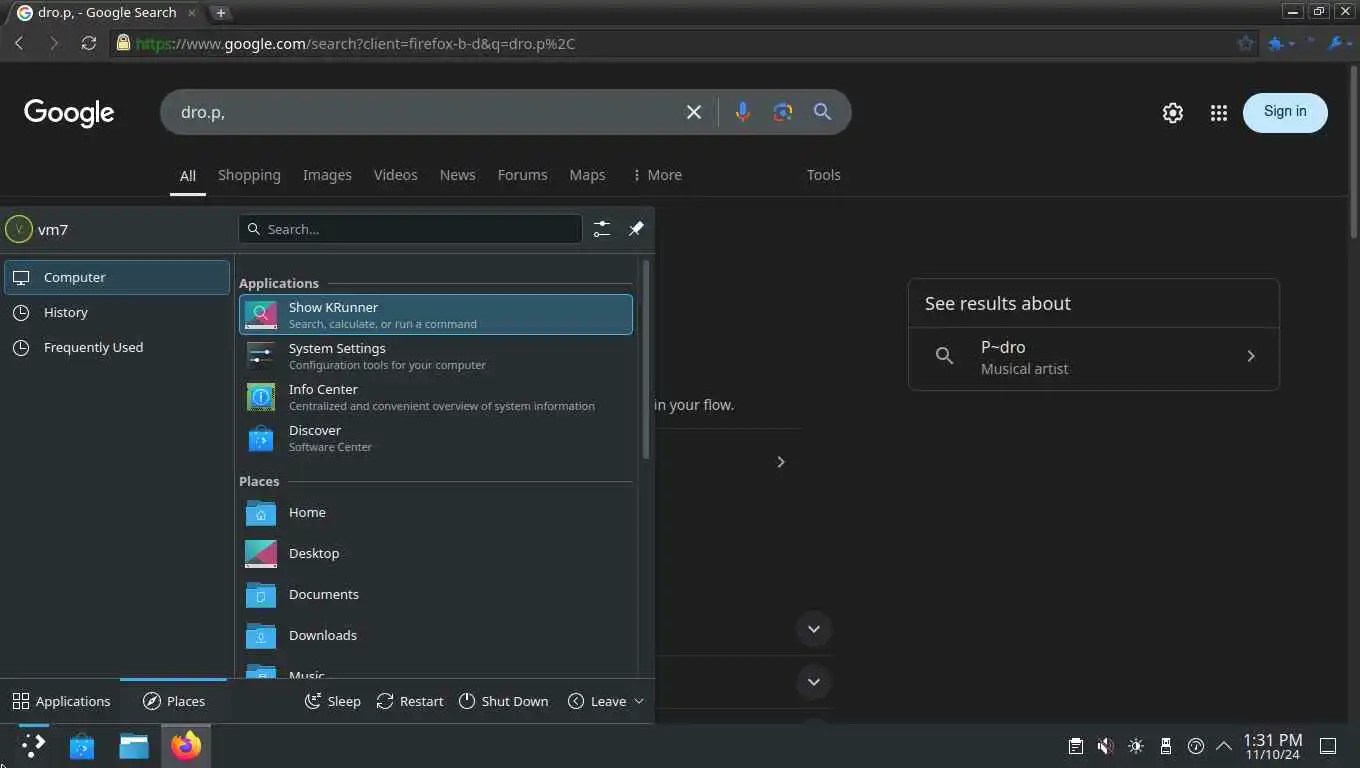1360x768 pixels.
Task: Switch to the Places launcher tab
Action: (x=174, y=701)
